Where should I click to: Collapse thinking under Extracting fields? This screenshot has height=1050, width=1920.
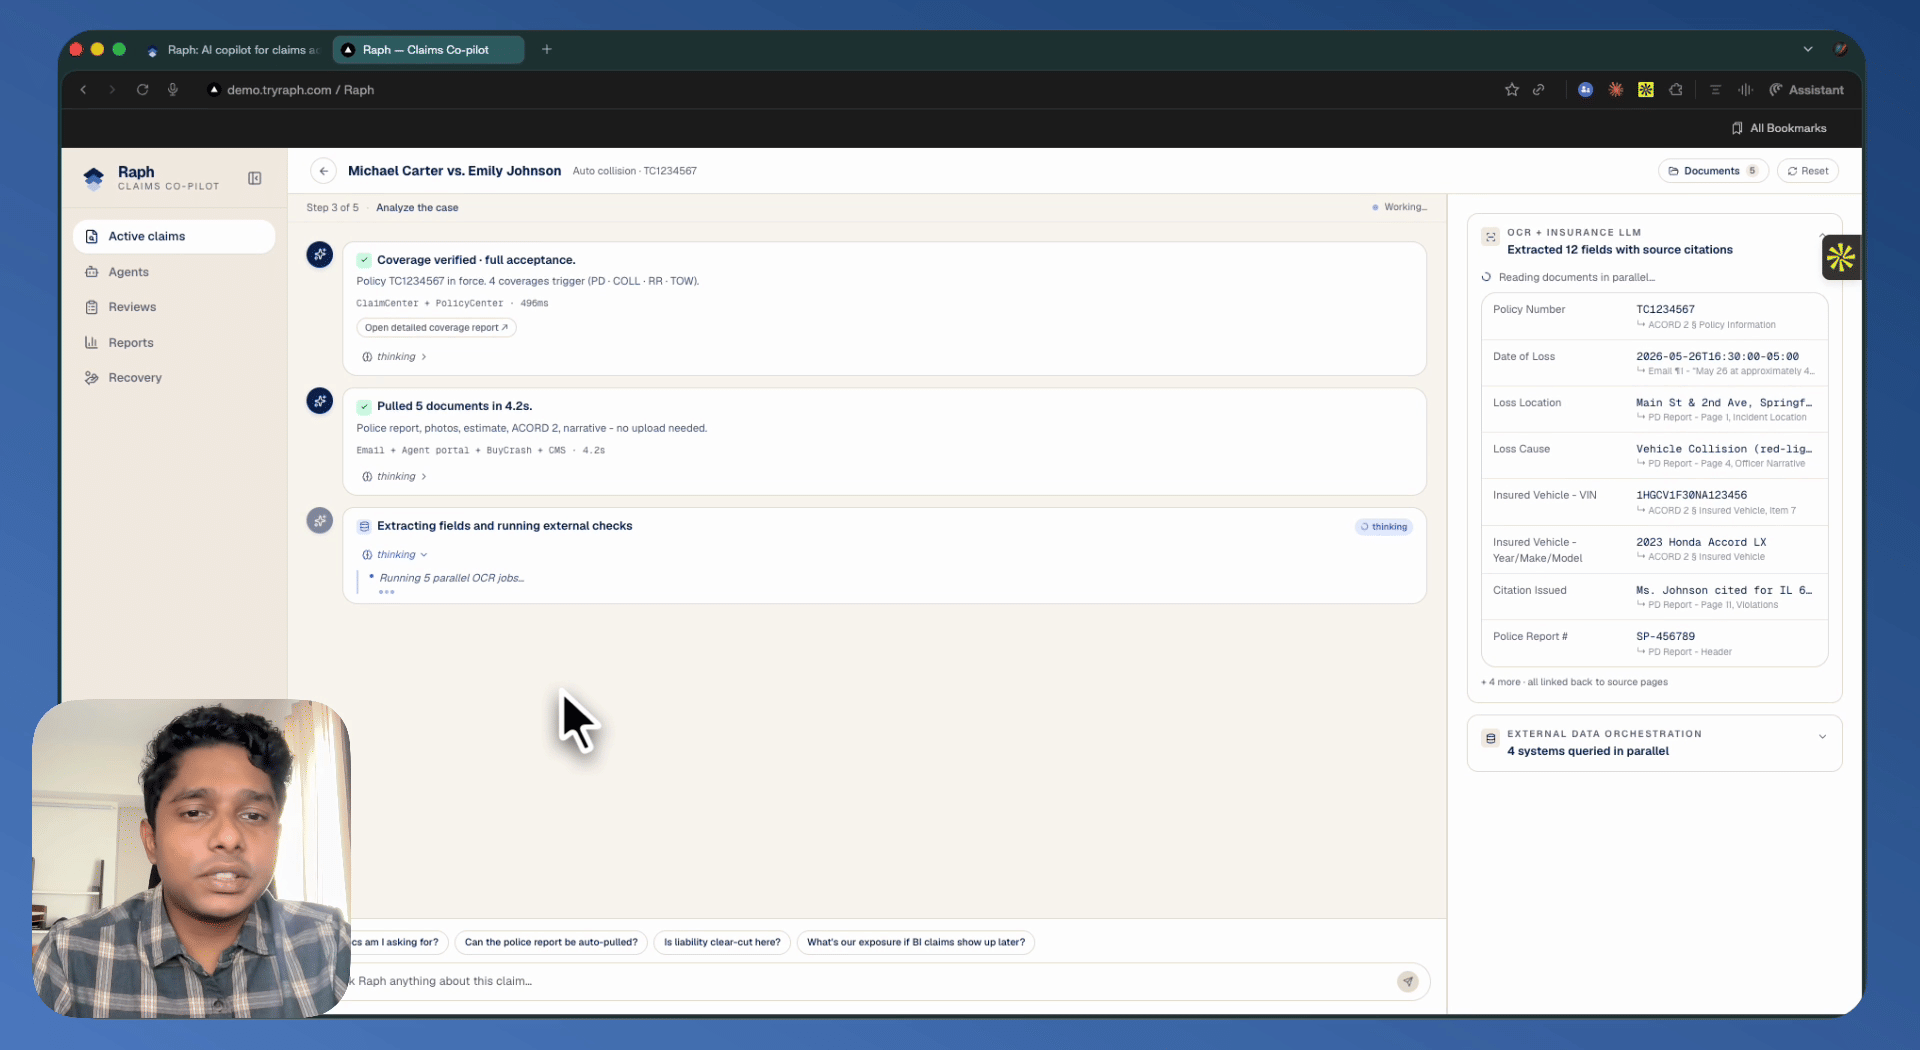(395, 555)
